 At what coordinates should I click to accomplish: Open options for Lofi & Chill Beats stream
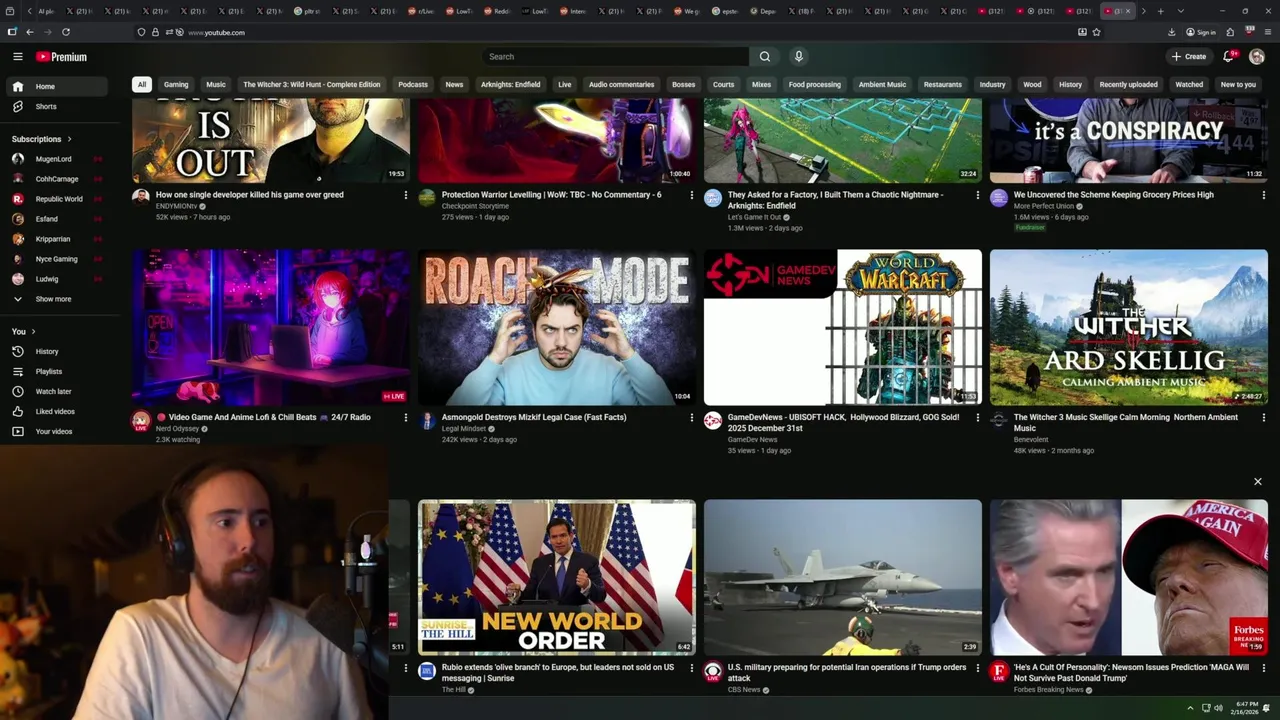pos(405,418)
